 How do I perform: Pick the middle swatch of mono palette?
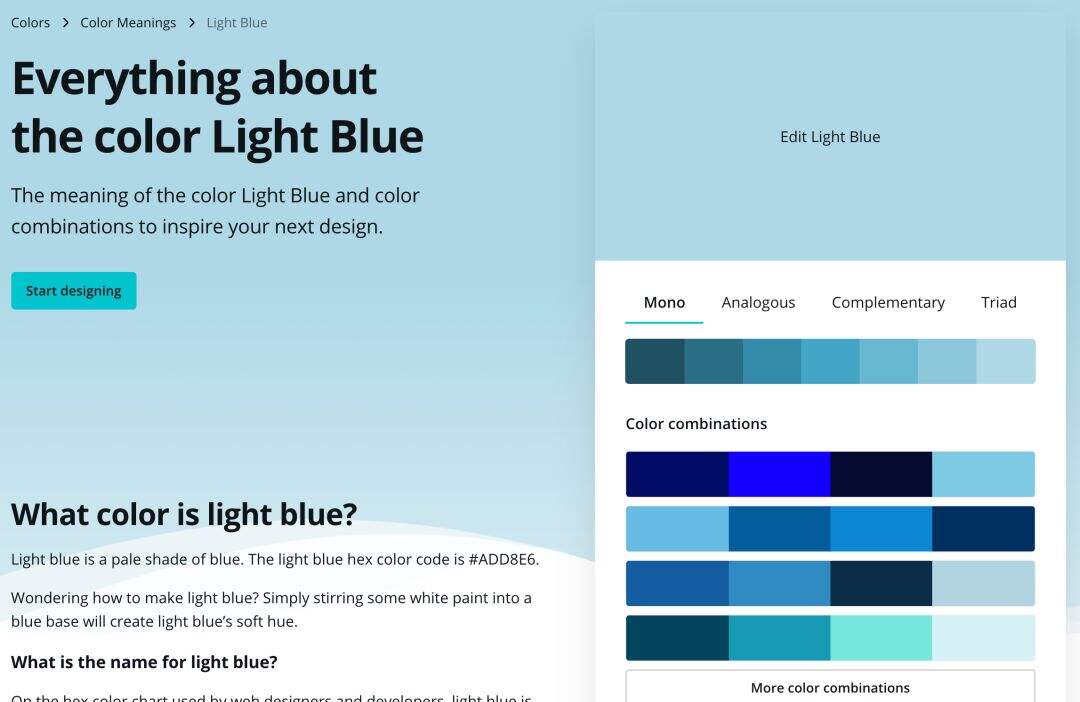[x=830, y=361]
